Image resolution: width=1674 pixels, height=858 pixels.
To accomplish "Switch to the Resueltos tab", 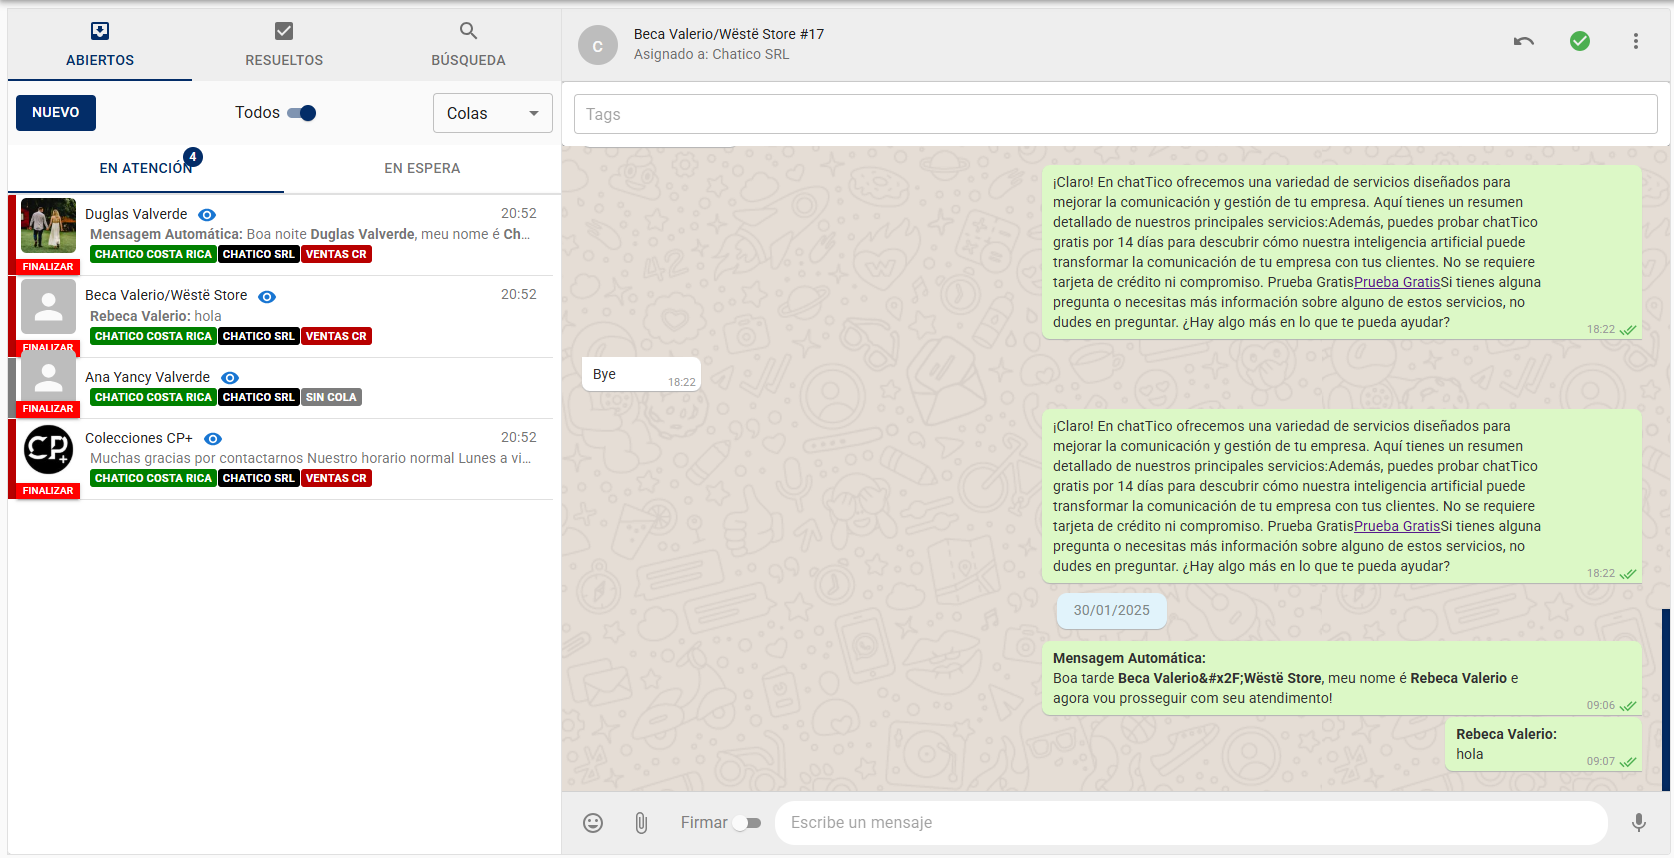I will [284, 45].
